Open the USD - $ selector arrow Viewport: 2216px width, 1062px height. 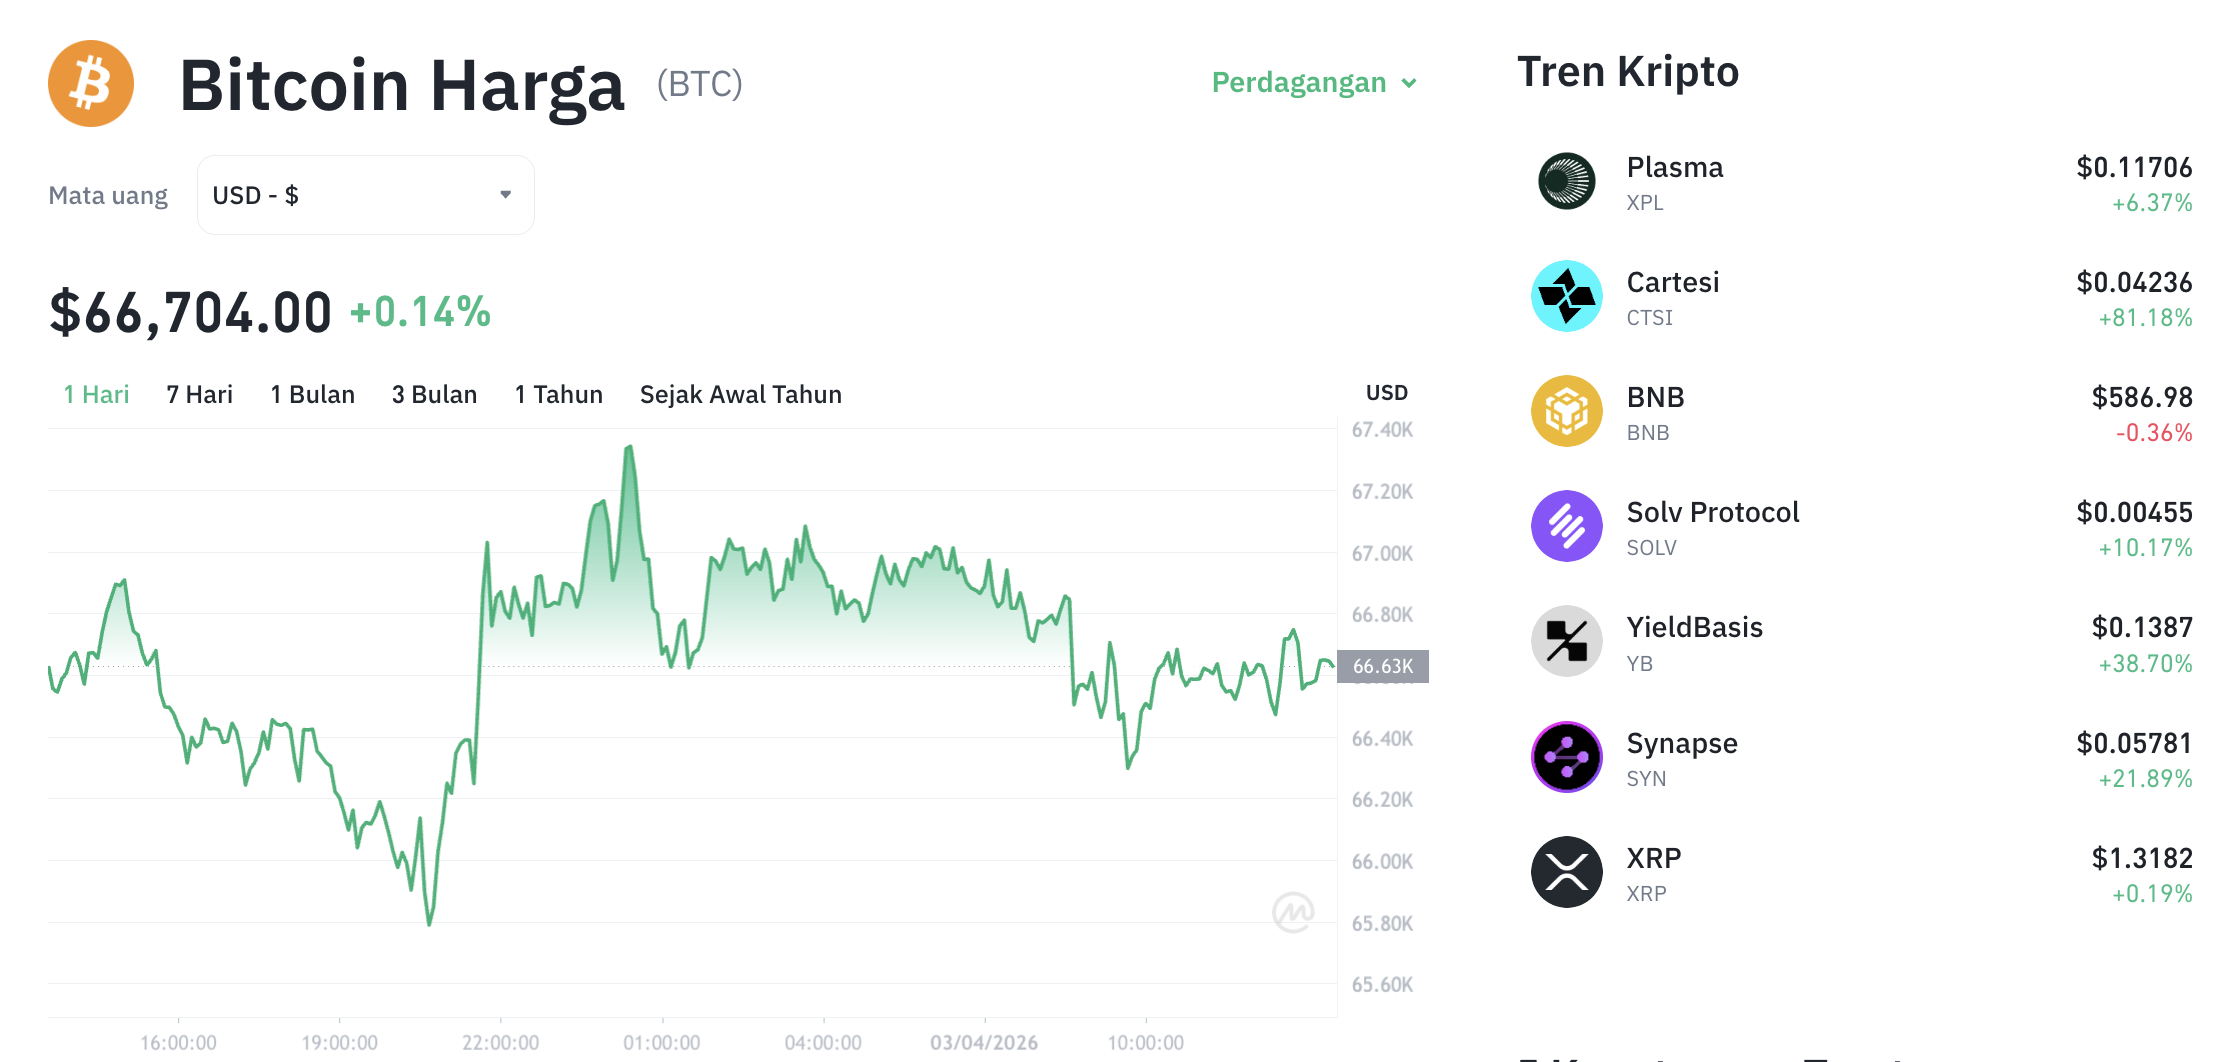coord(504,194)
